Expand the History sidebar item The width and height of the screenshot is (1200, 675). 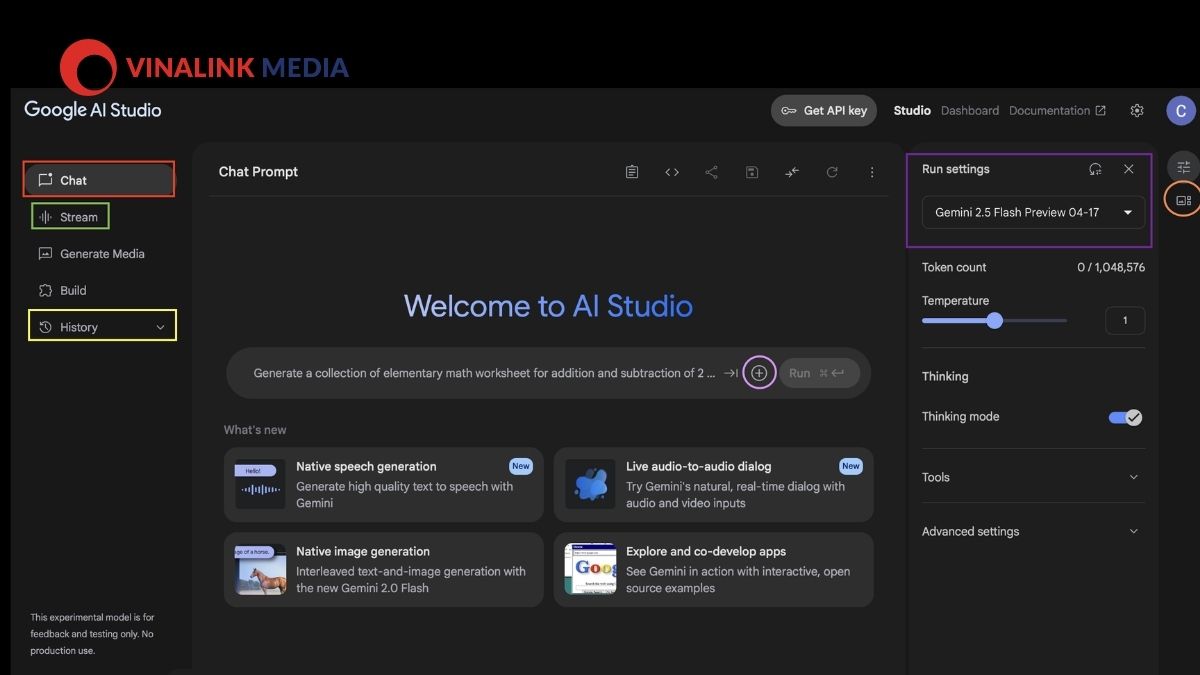click(x=102, y=327)
